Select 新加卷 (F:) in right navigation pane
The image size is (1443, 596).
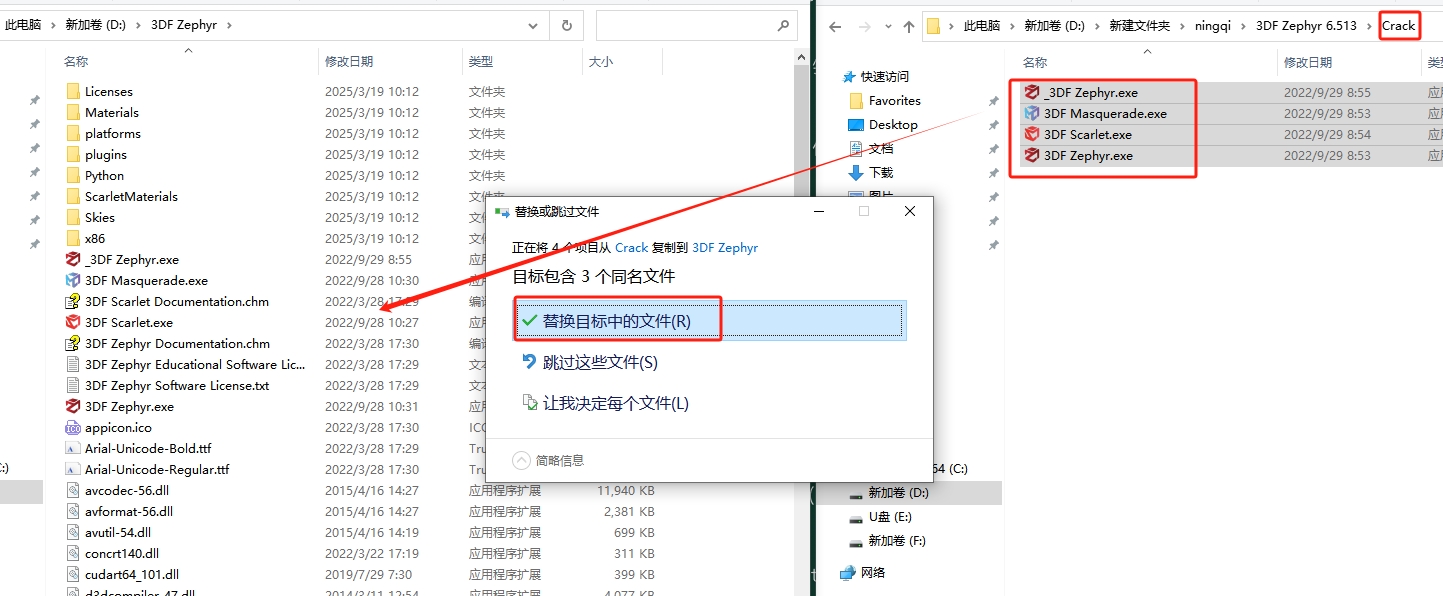(x=897, y=541)
